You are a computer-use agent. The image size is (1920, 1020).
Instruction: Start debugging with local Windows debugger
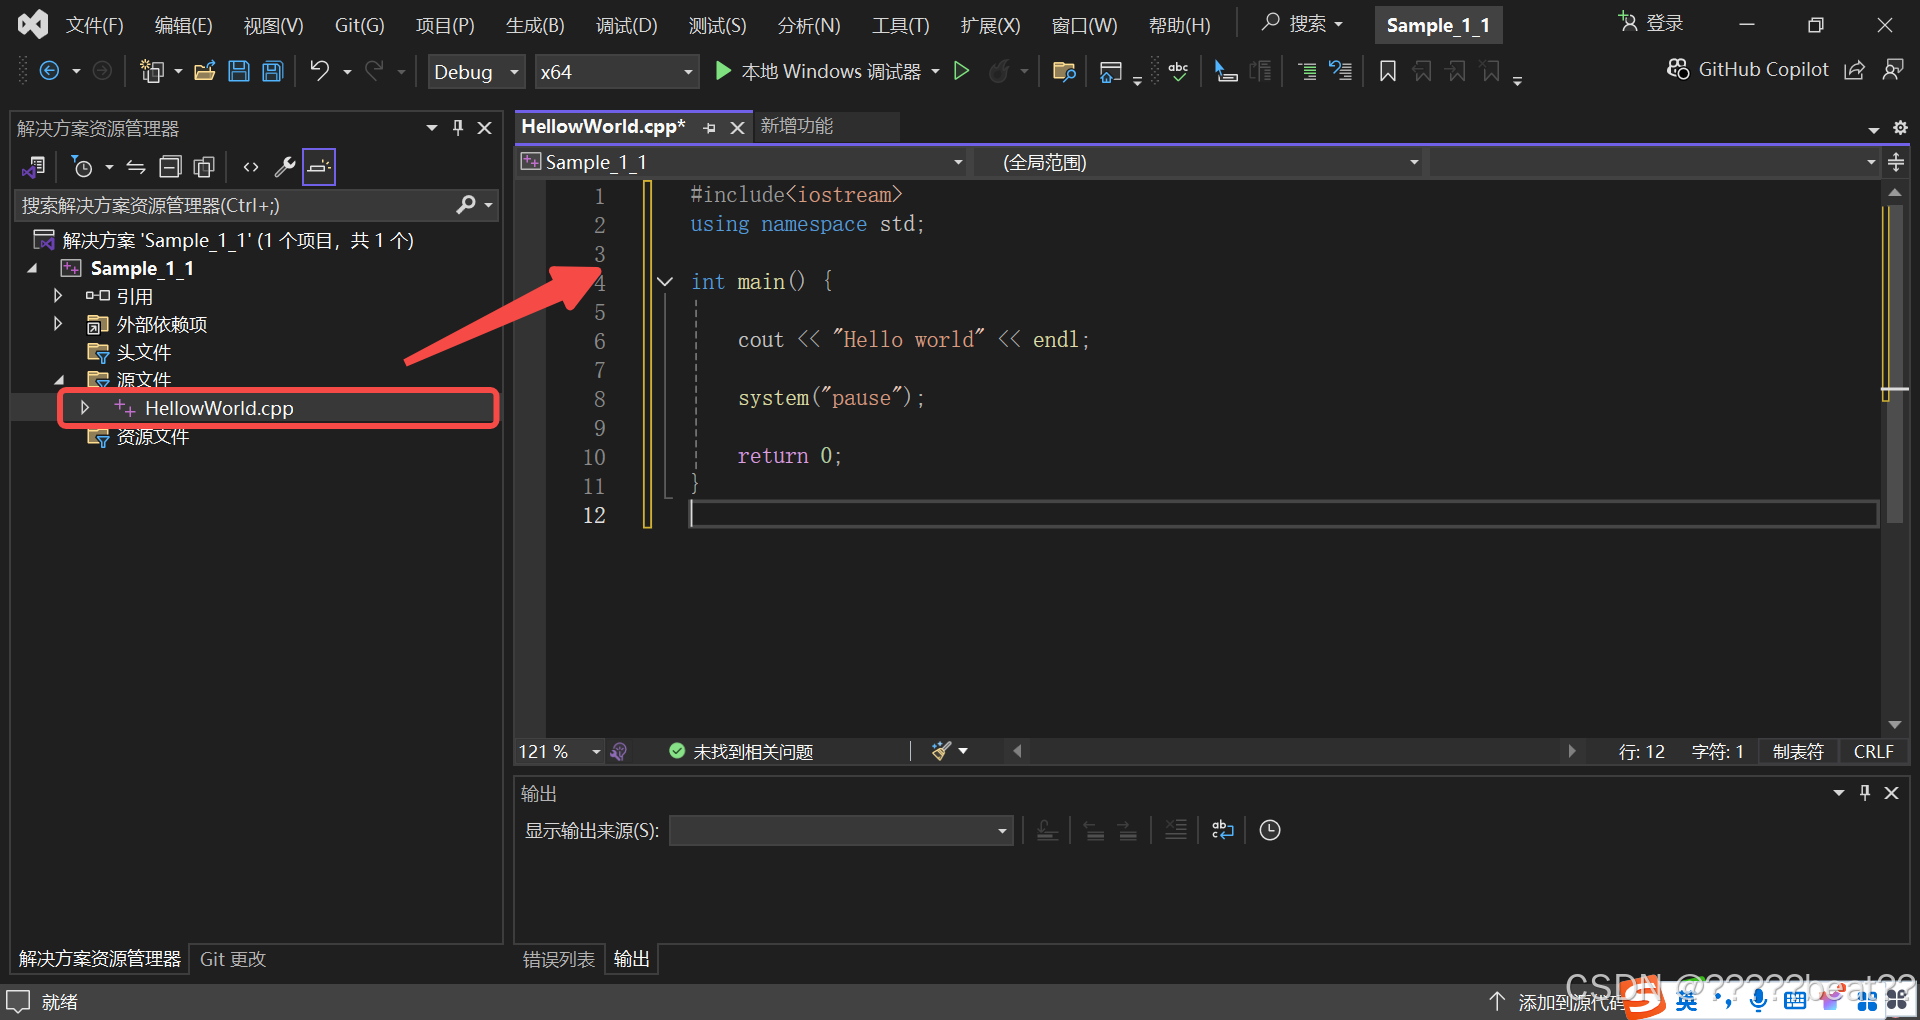pos(819,71)
